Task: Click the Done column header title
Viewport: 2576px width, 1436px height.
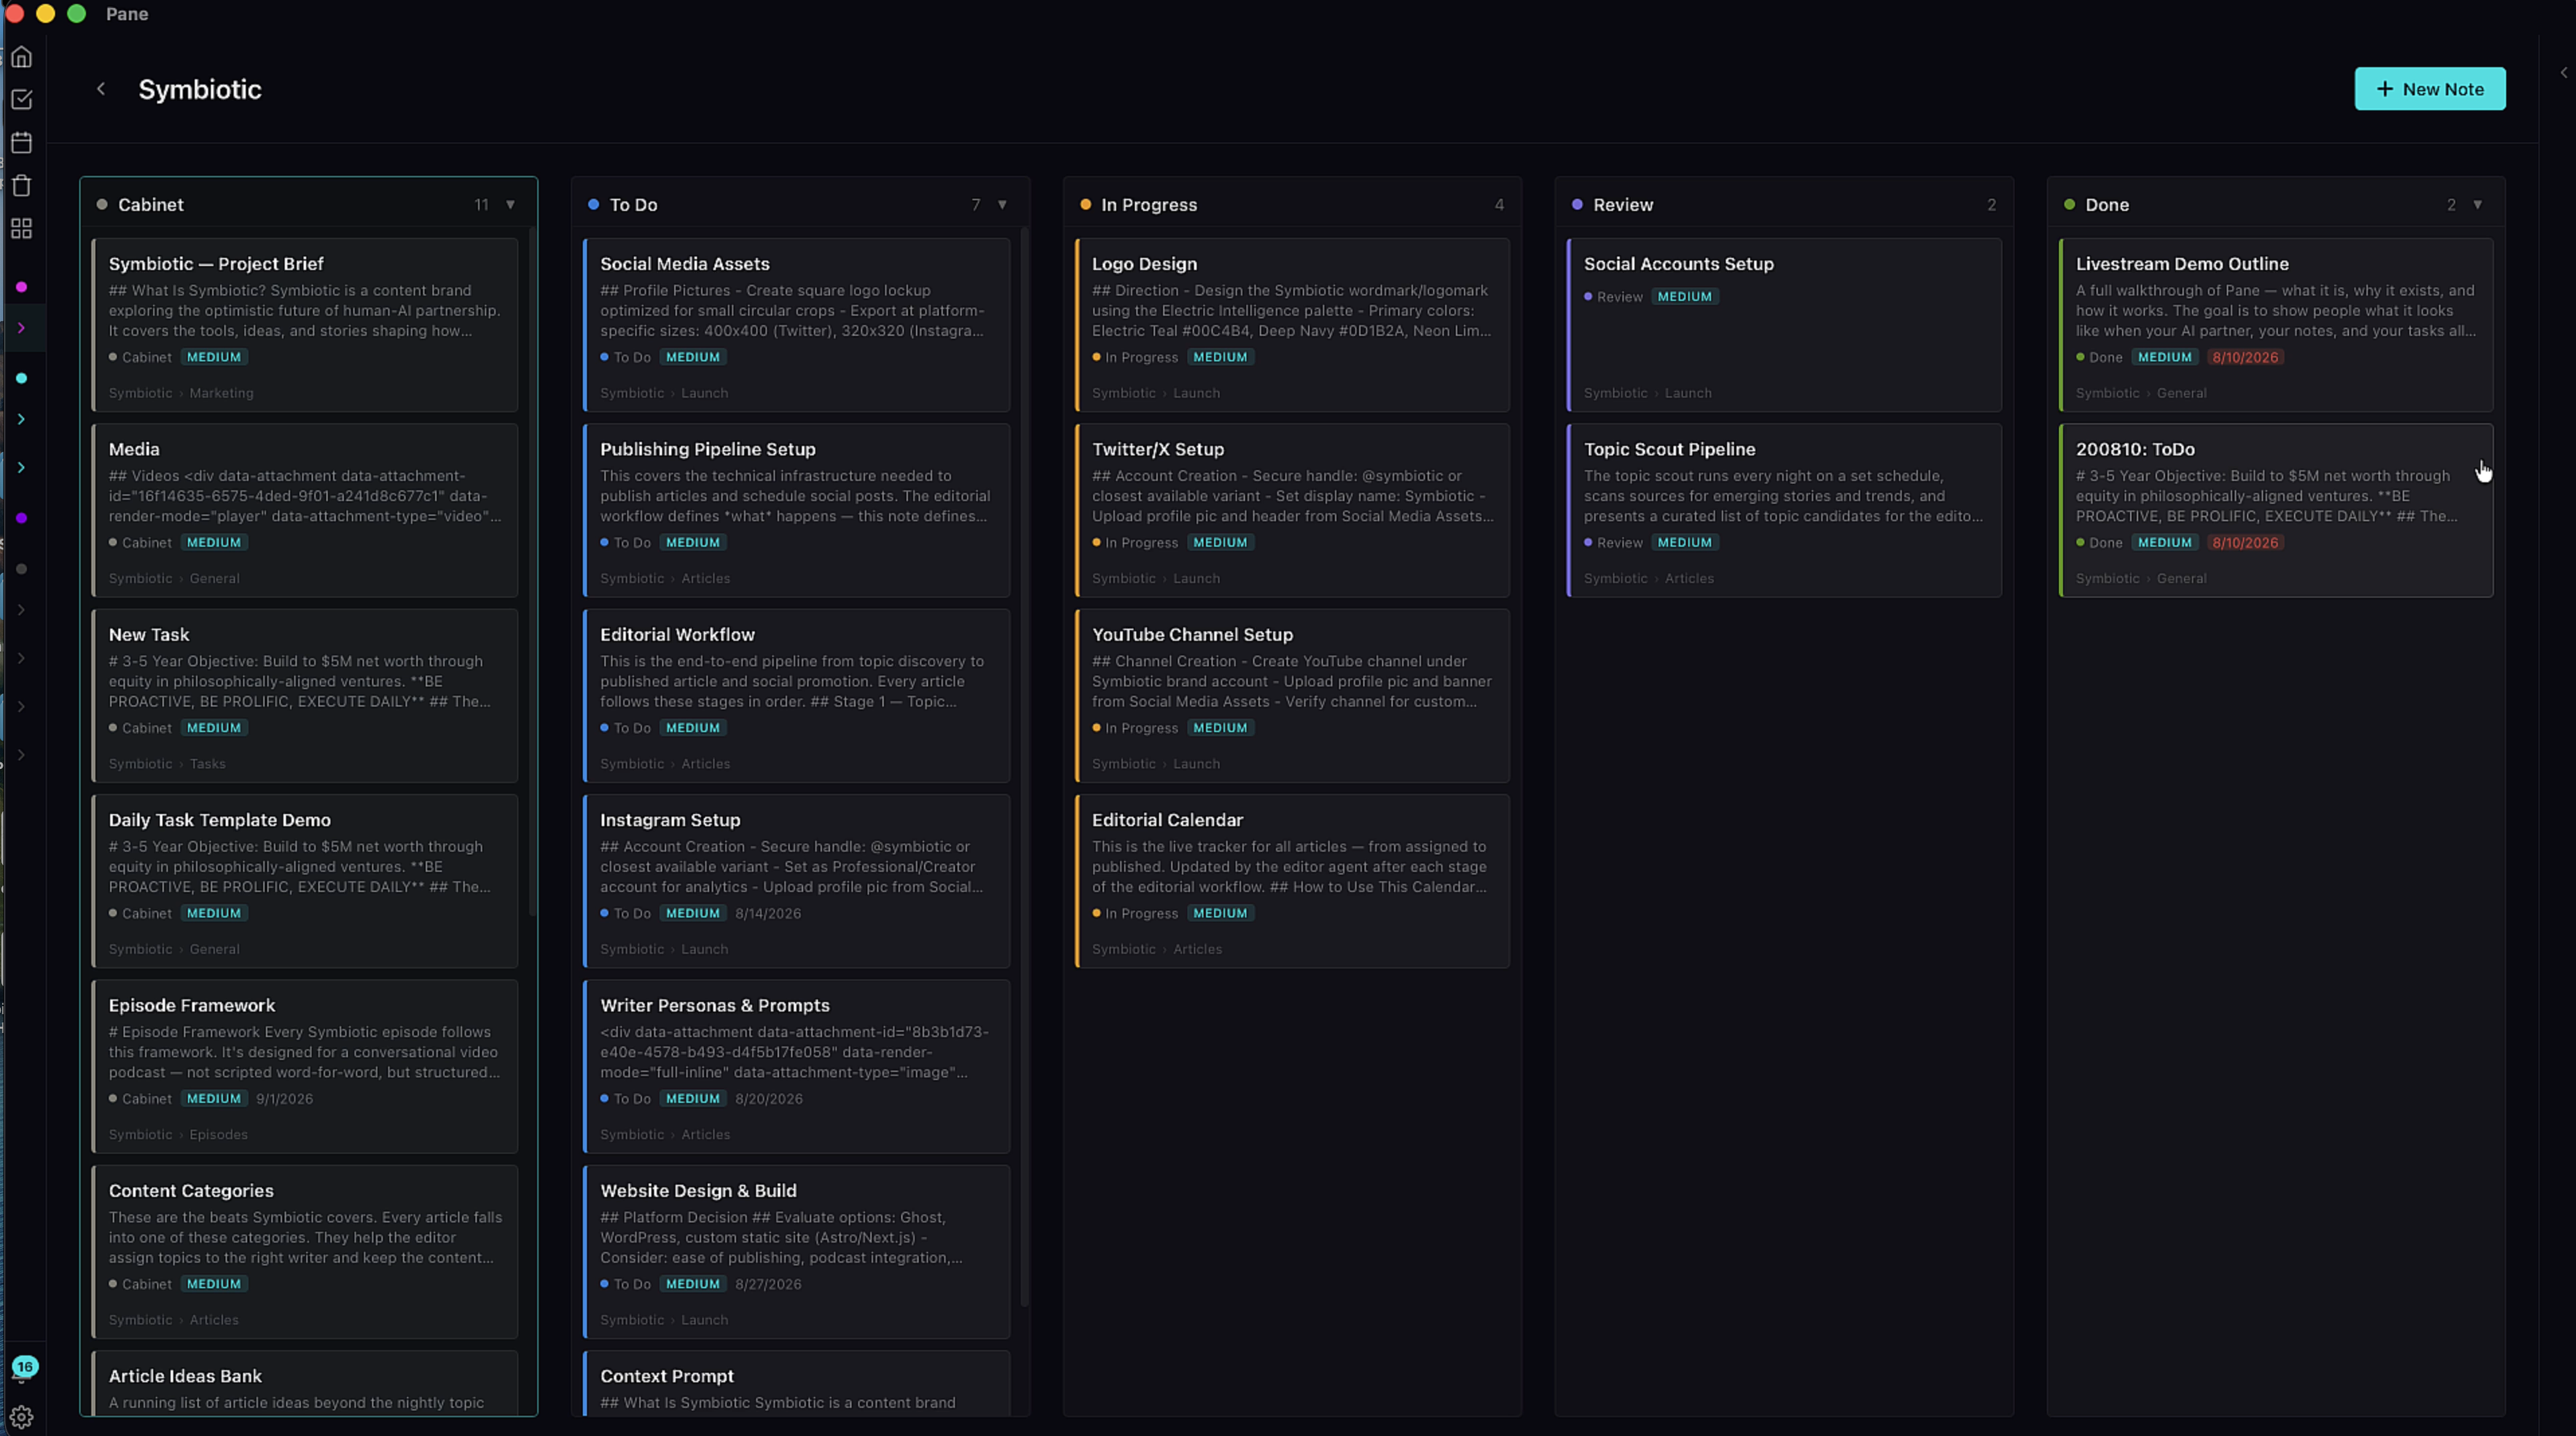Action: coord(2107,204)
